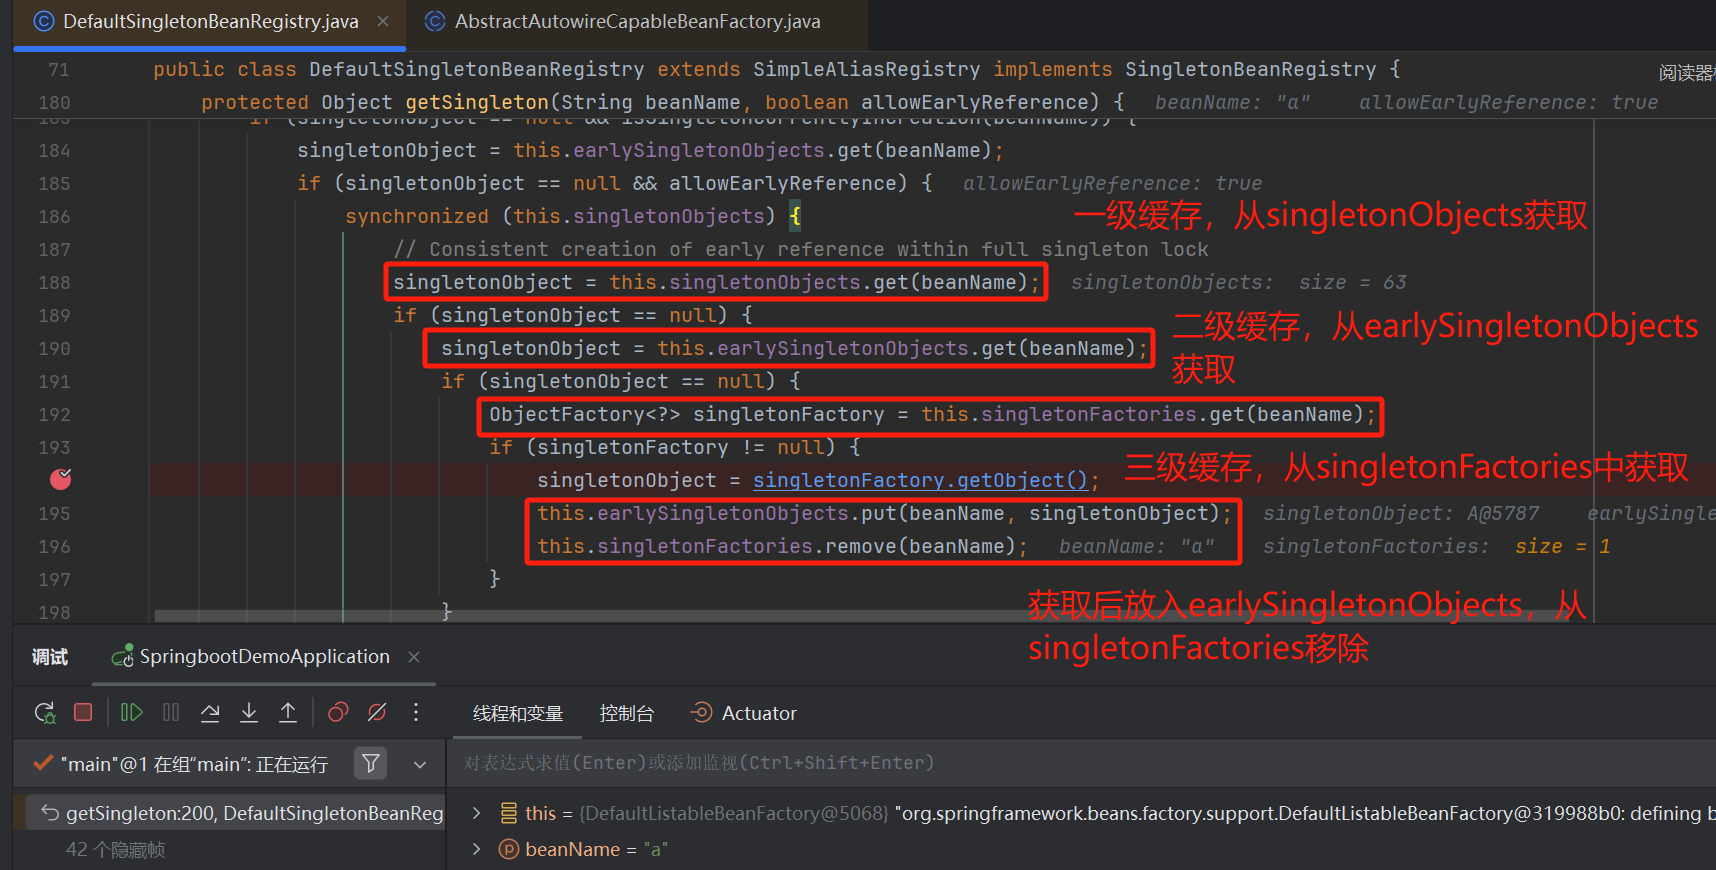Follow the singletonFactory.getObject() link
This screenshot has height=870, width=1716.
click(x=919, y=480)
